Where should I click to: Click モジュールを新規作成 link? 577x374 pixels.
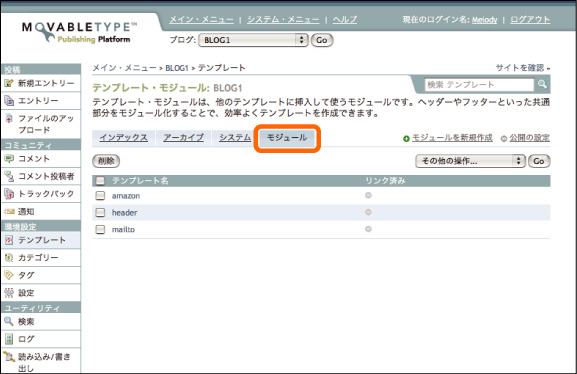[x=452, y=138]
